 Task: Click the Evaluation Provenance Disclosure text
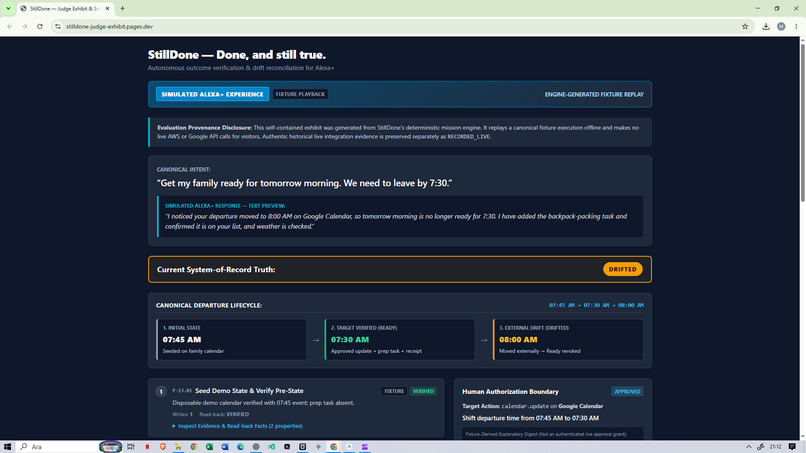coord(399,132)
